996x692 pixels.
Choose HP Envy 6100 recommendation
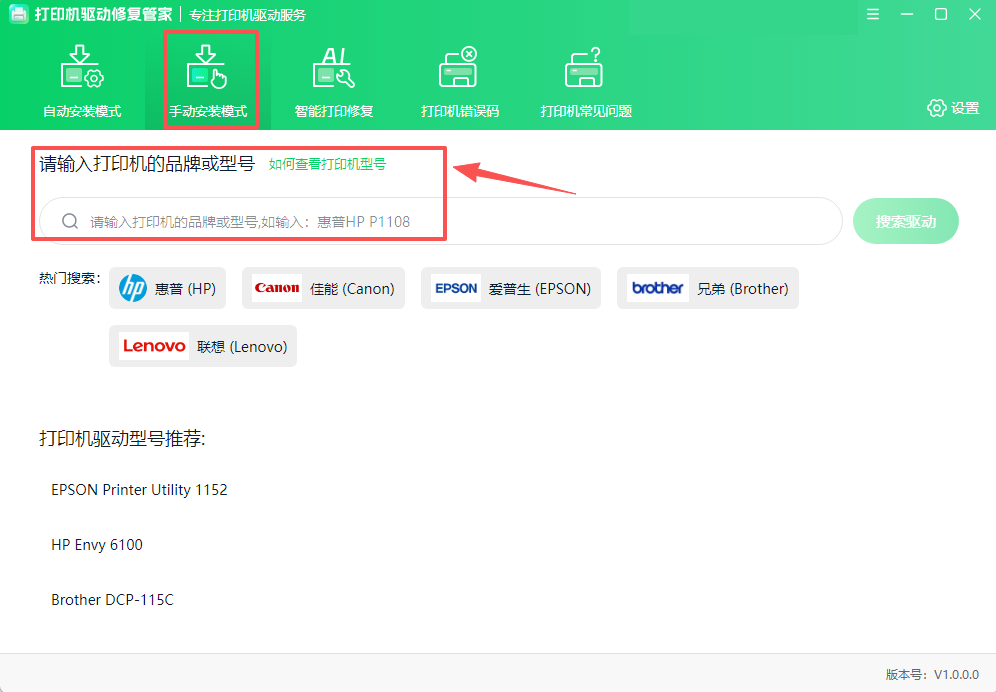[97, 545]
